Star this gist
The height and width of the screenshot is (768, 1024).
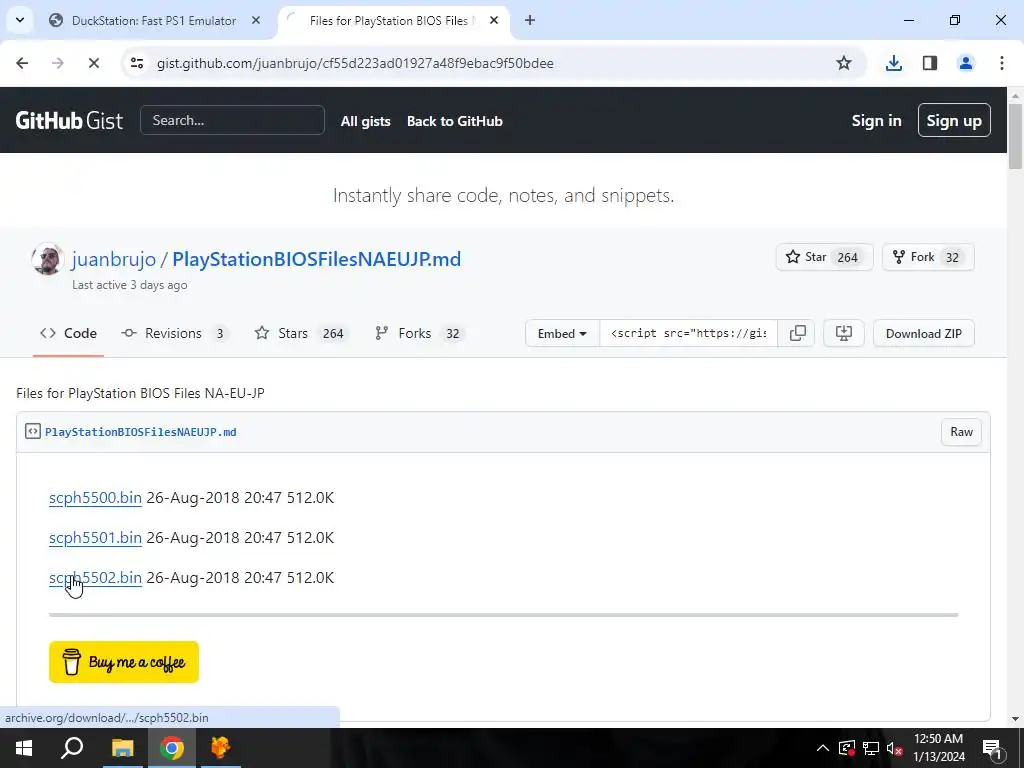824,257
